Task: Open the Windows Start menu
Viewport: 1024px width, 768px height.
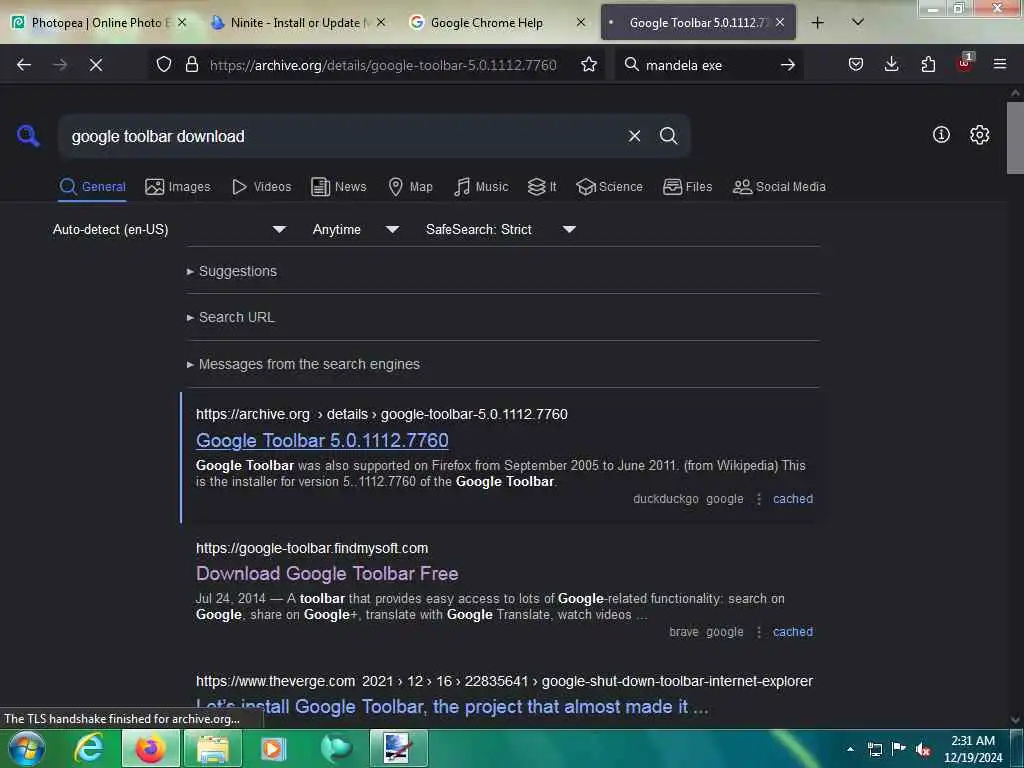Action: point(27,748)
